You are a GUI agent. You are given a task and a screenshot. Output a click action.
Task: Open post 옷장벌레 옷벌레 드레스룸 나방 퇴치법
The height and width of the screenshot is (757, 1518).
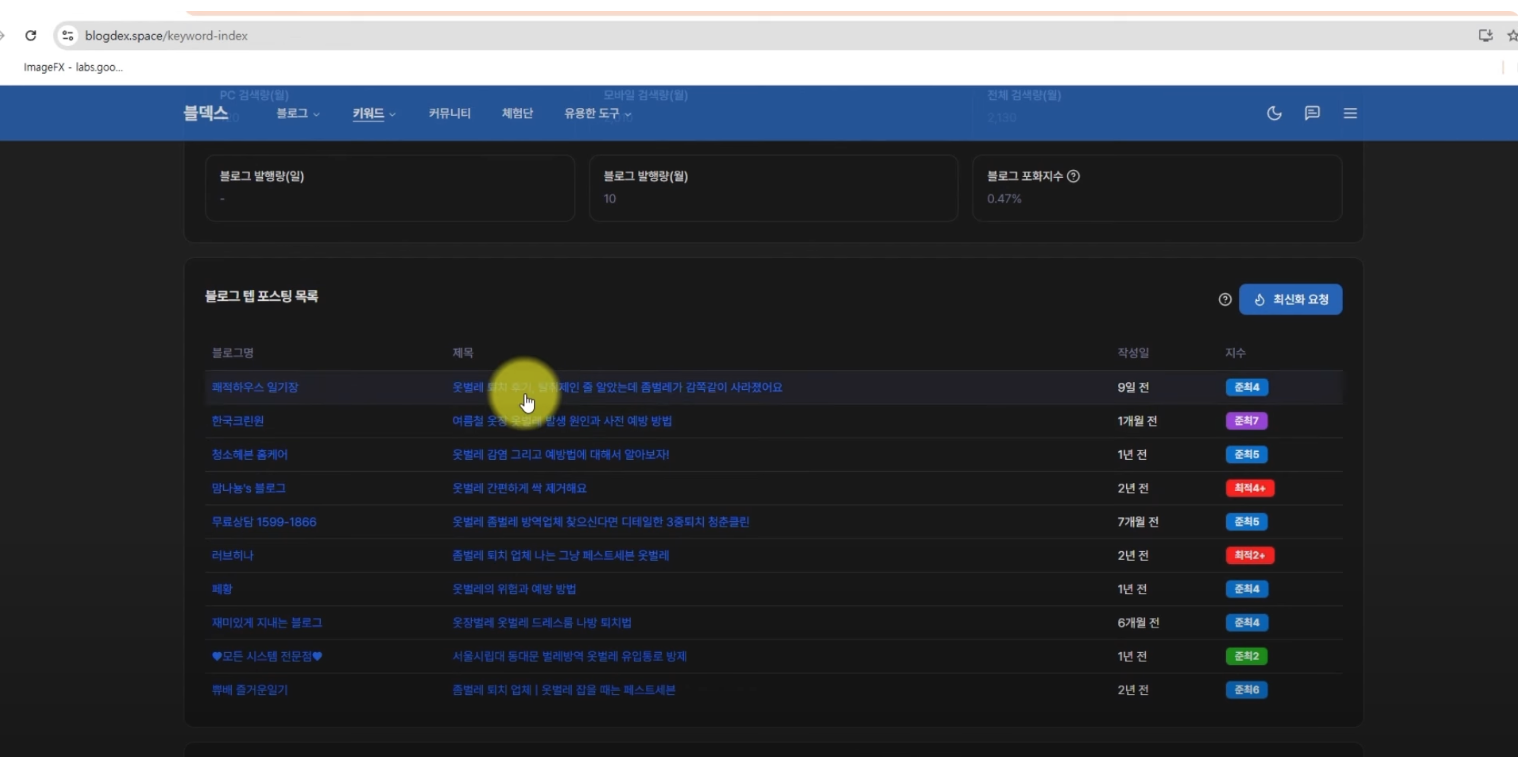[542, 622]
